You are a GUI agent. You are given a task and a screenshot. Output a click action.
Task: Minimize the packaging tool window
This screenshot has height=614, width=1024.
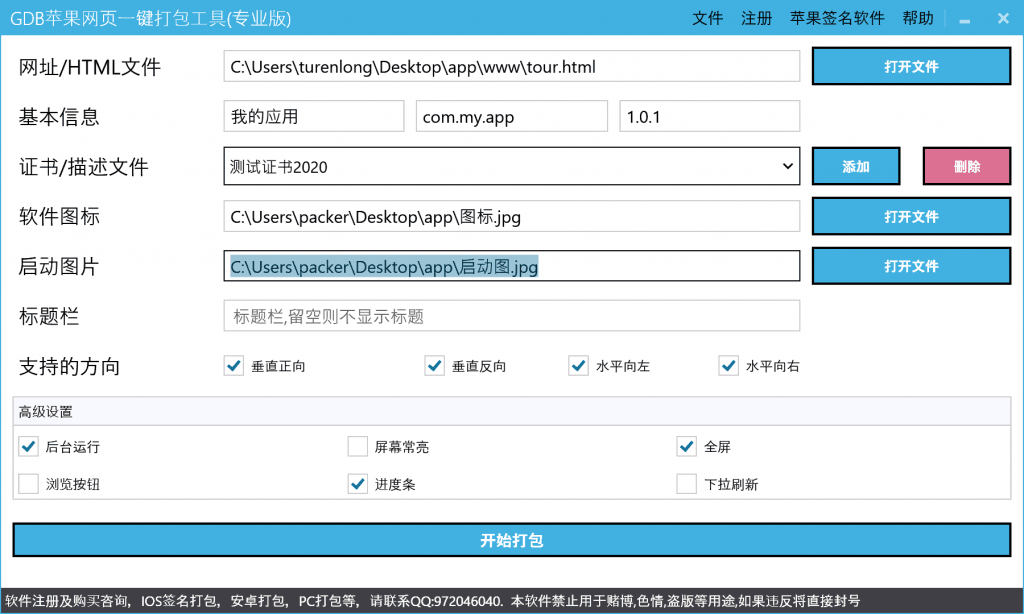pyautogui.click(x=965, y=19)
